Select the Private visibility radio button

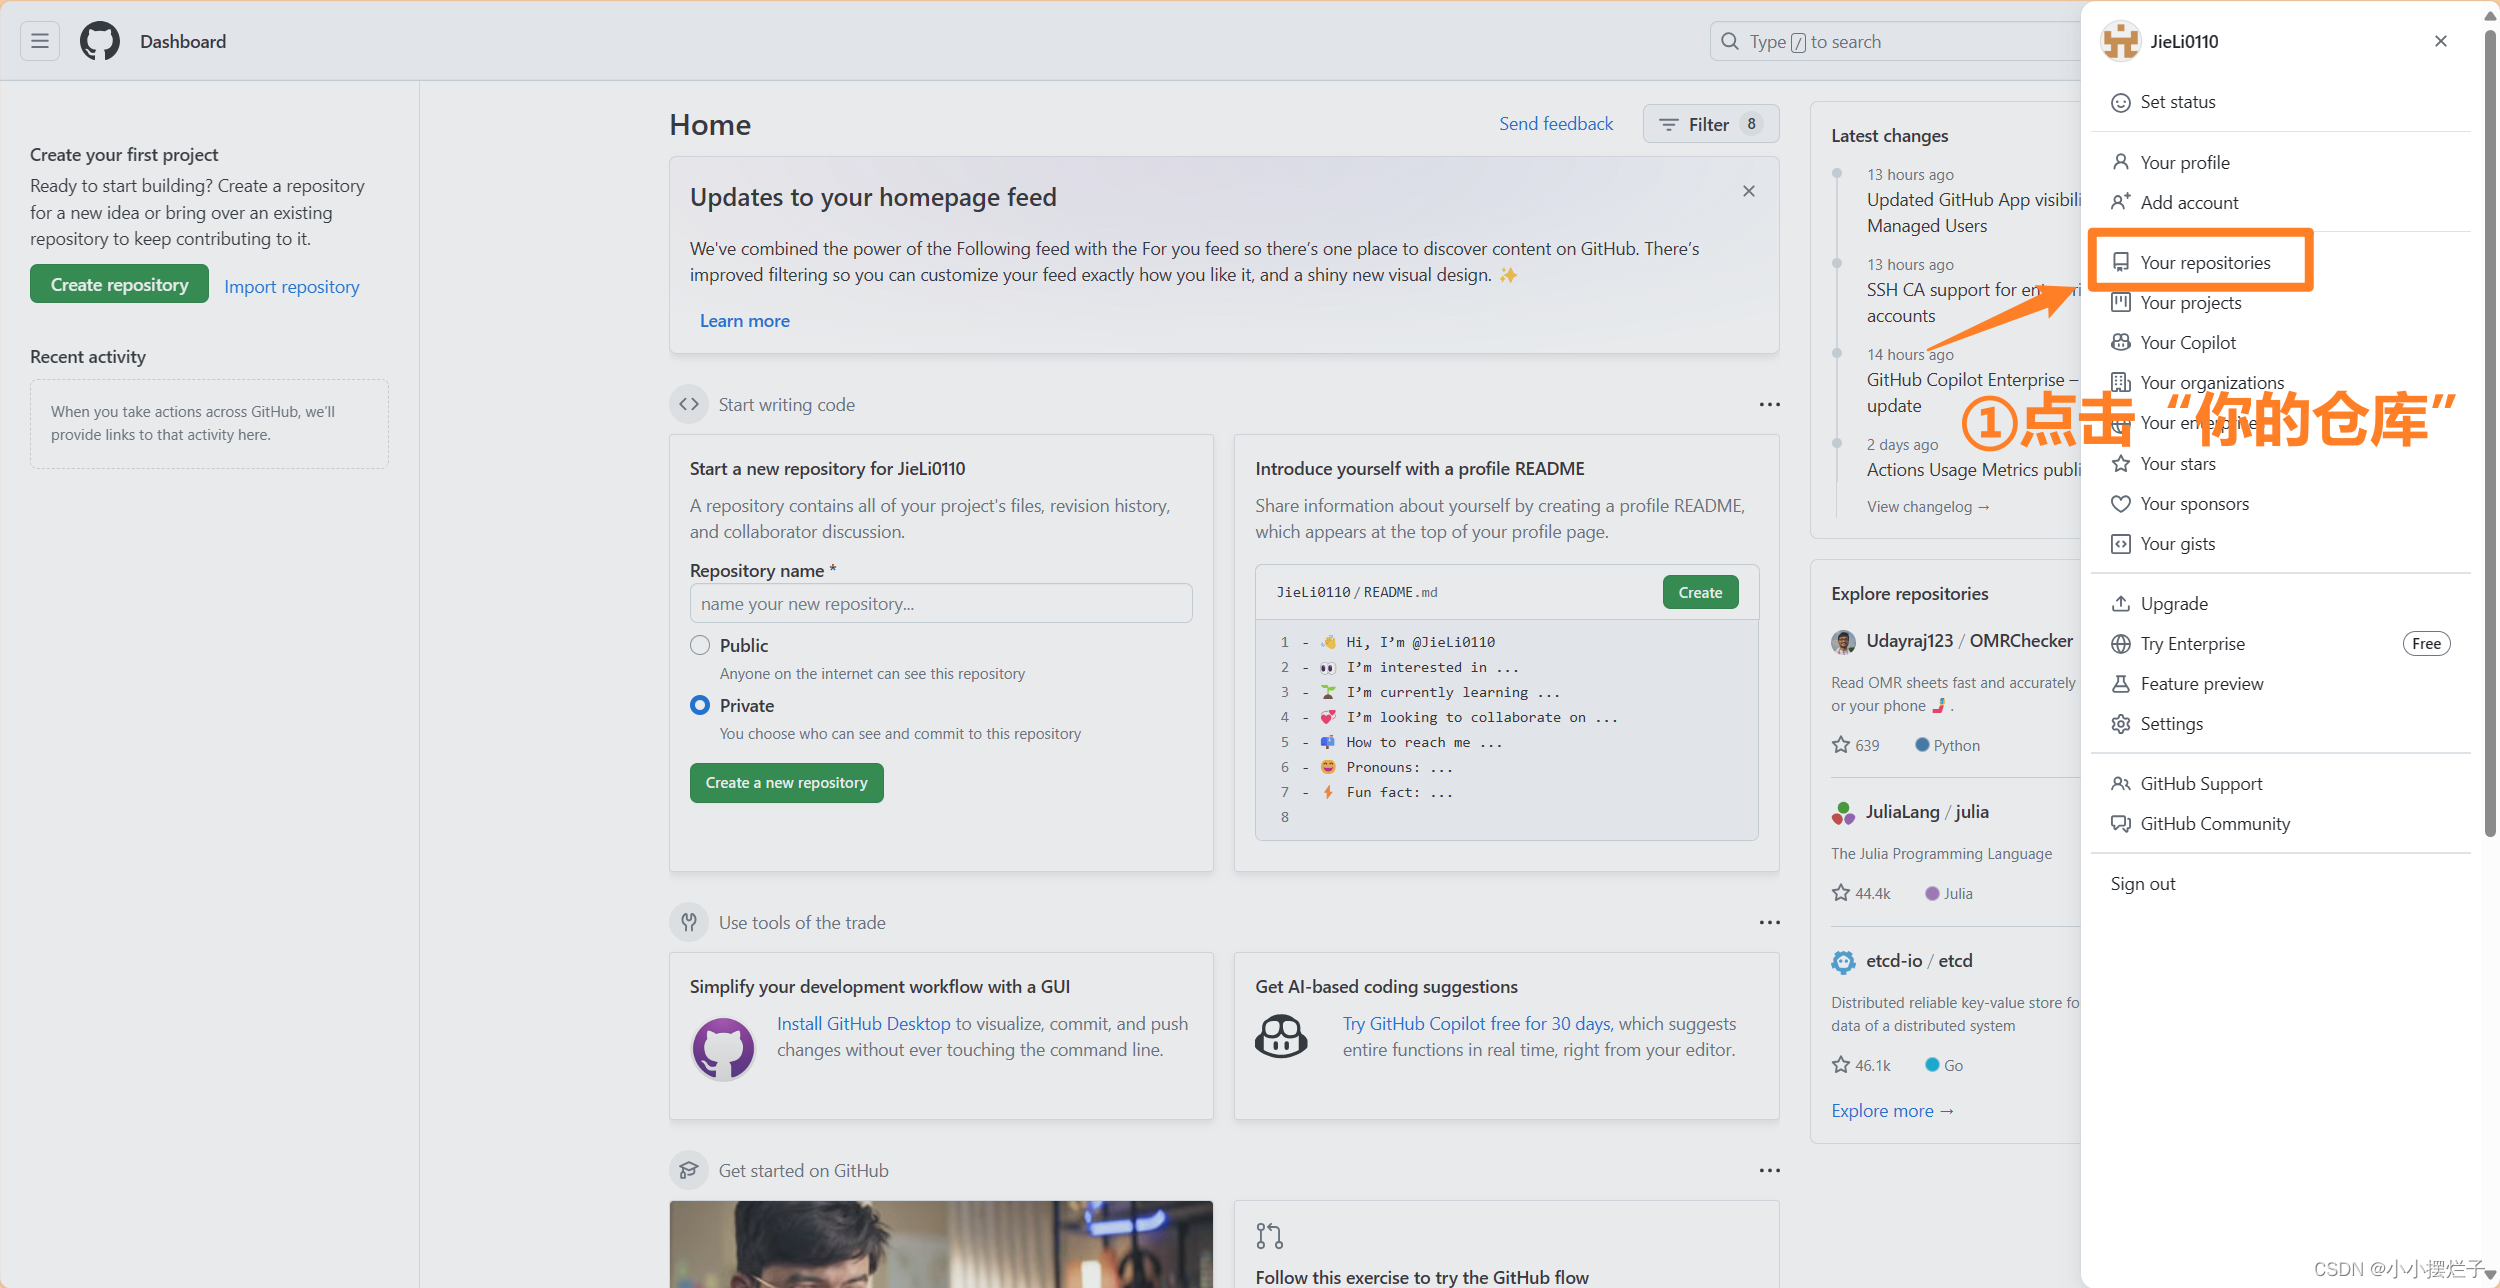700,705
